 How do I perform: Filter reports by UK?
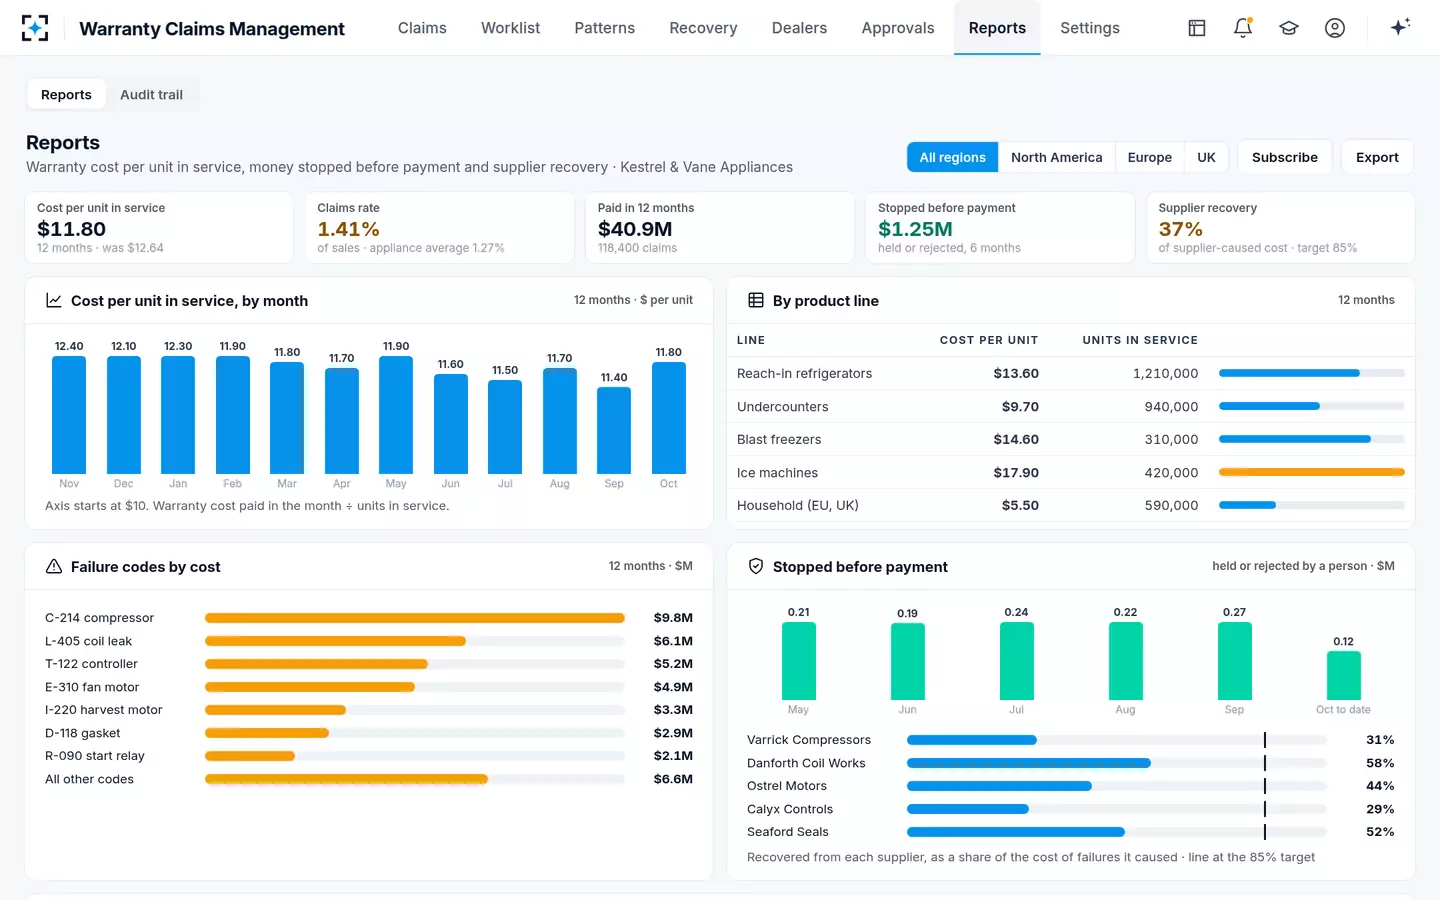(1207, 157)
